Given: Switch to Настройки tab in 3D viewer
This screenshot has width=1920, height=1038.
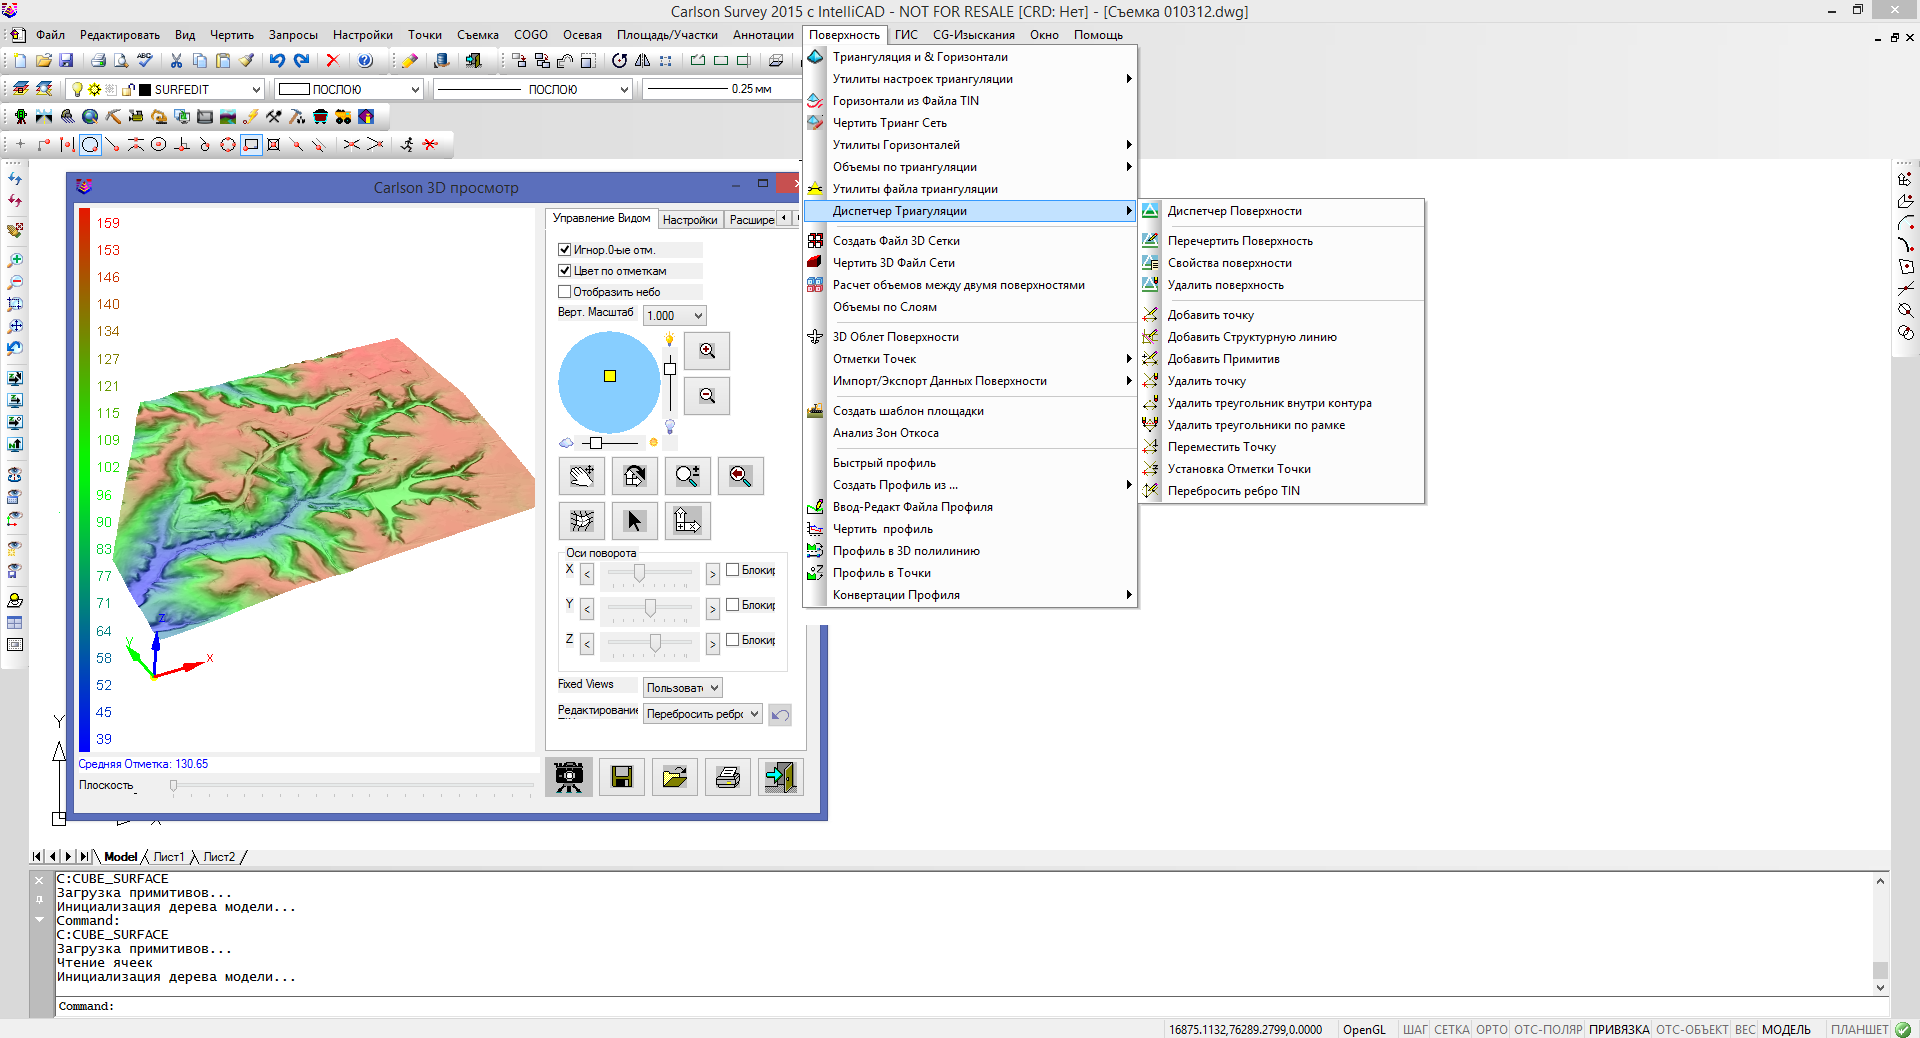Looking at the screenshot, I should click(690, 220).
